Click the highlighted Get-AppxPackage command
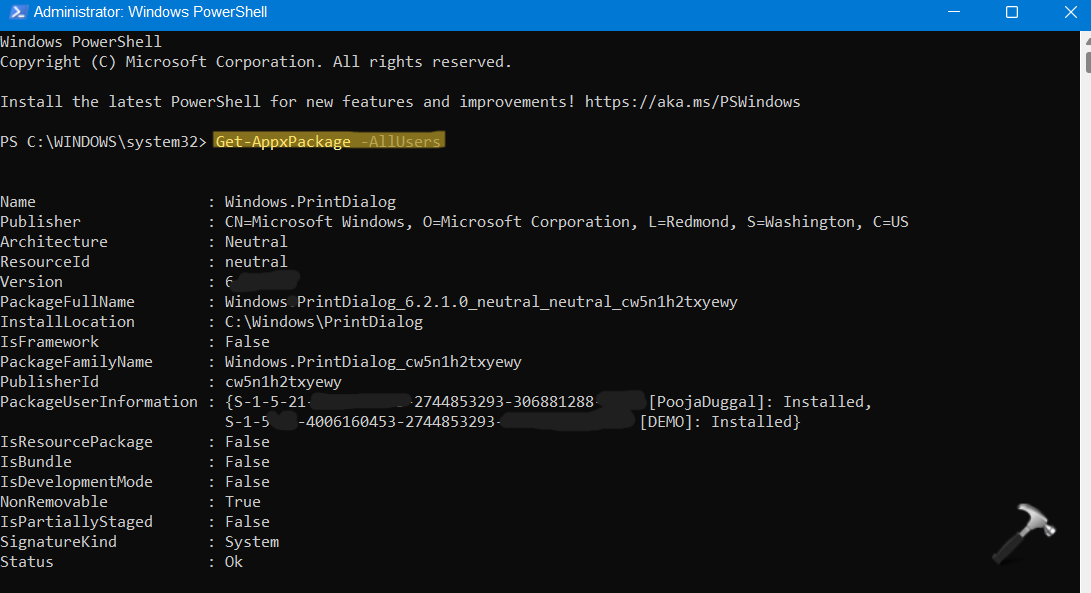The width and height of the screenshot is (1091, 593). click(282, 142)
